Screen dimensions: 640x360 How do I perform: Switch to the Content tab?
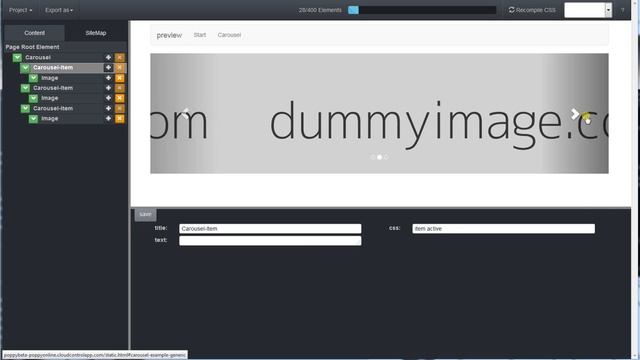(x=35, y=33)
